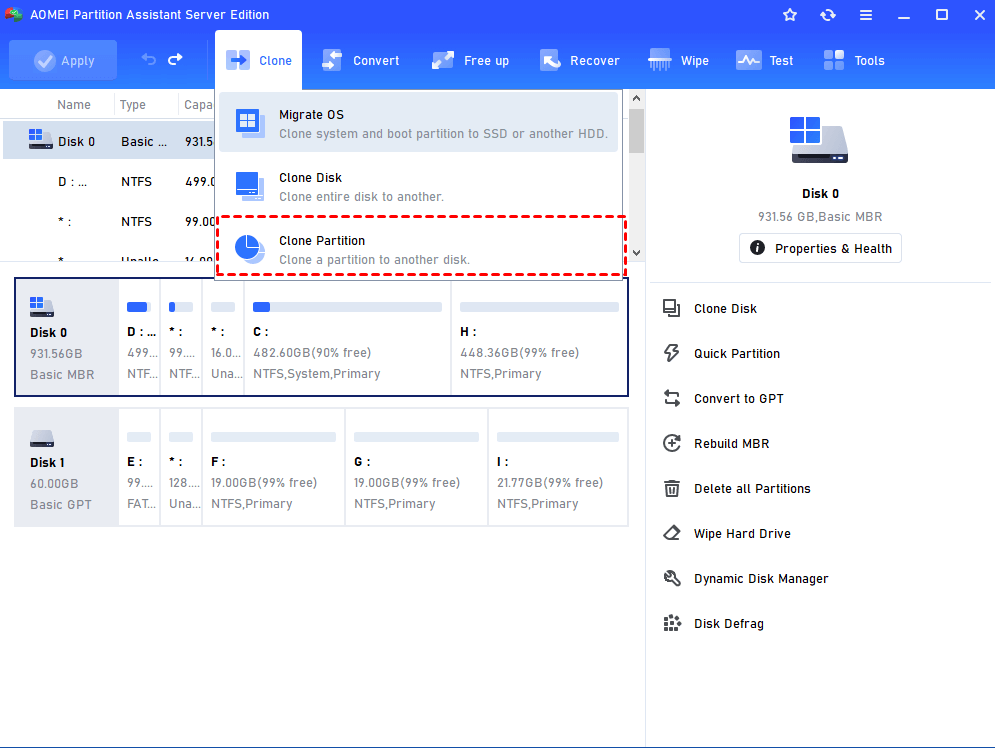Click the star favorites icon in title bar

789,15
